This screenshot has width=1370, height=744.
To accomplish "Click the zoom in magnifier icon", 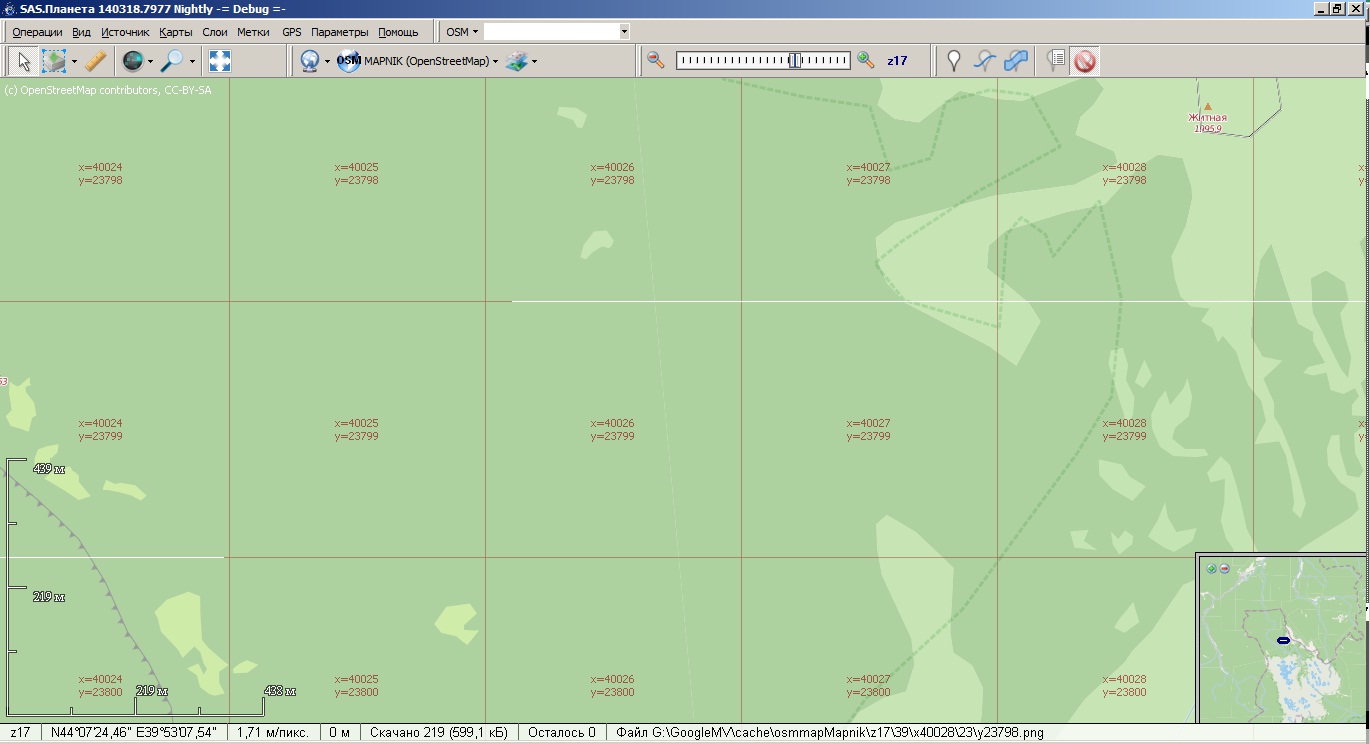I will coord(866,60).
